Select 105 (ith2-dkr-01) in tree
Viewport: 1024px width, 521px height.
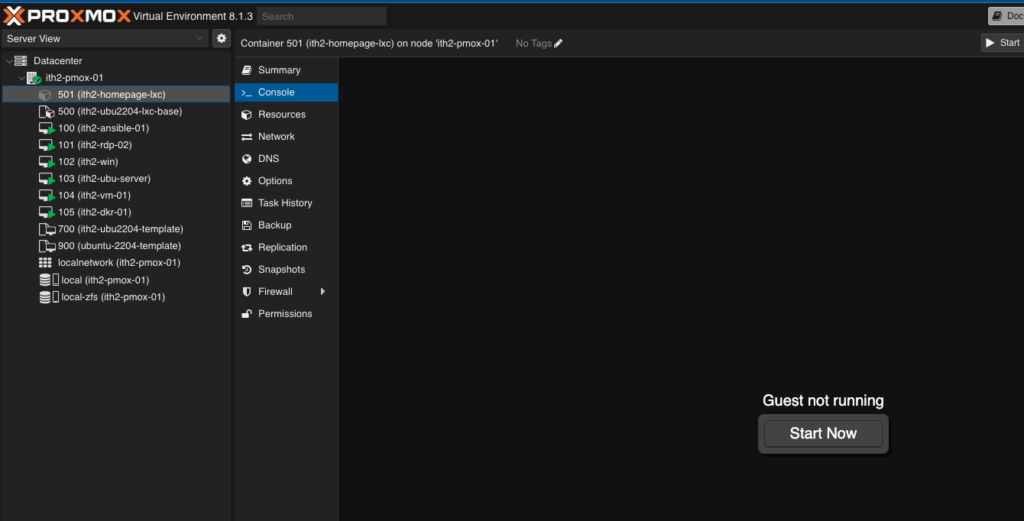pos(116,212)
